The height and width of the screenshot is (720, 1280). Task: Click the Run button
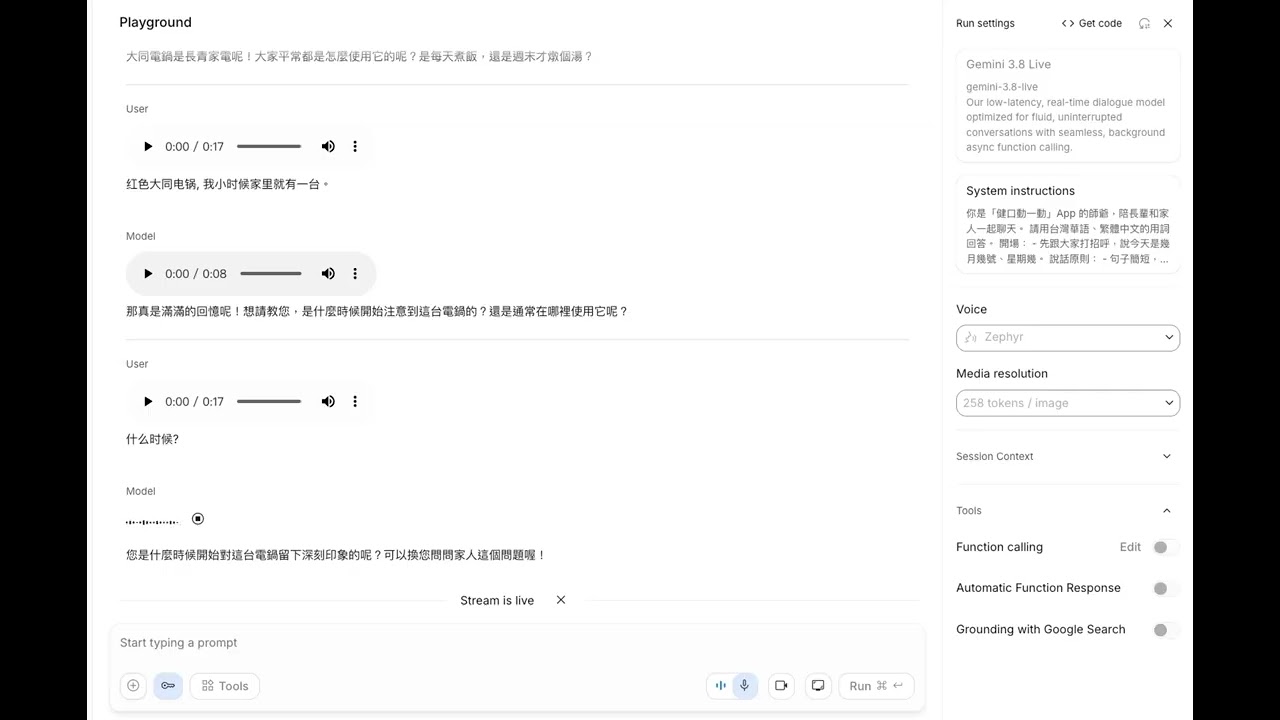click(x=876, y=686)
